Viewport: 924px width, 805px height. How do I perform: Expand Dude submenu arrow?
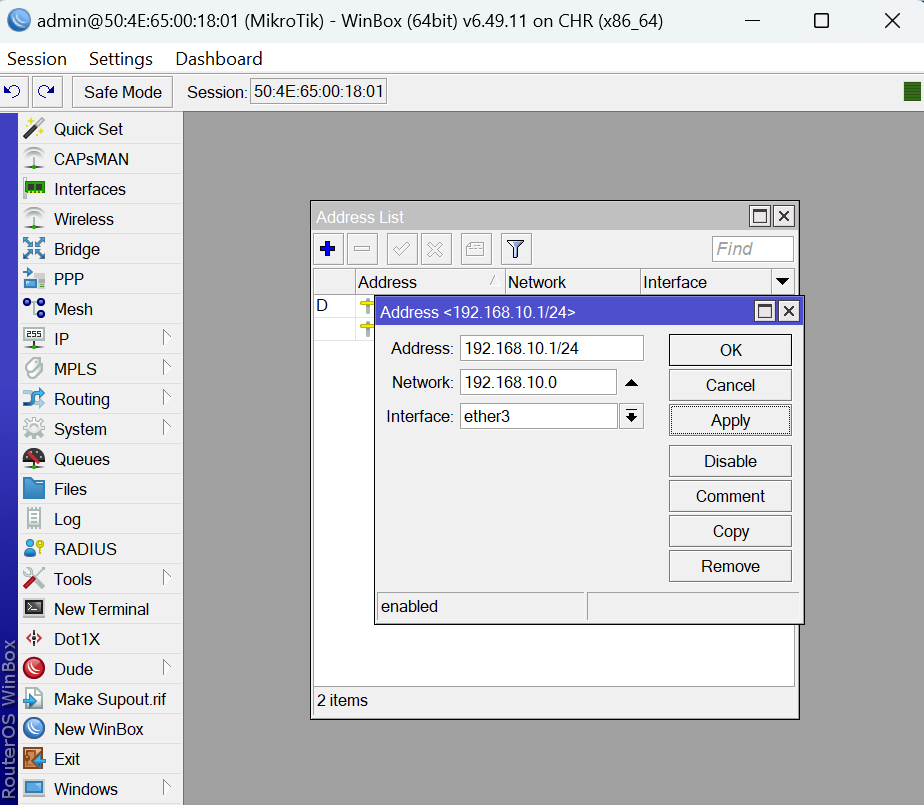[x=167, y=668]
